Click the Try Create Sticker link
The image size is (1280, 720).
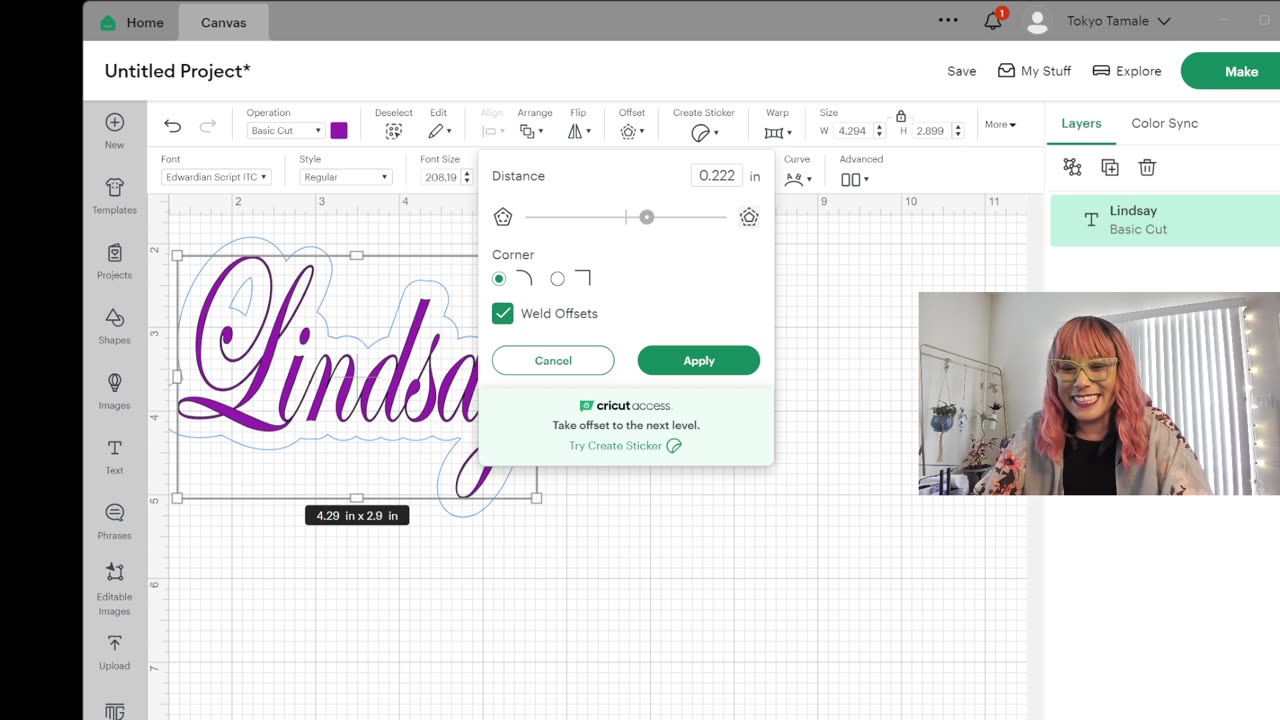625,446
